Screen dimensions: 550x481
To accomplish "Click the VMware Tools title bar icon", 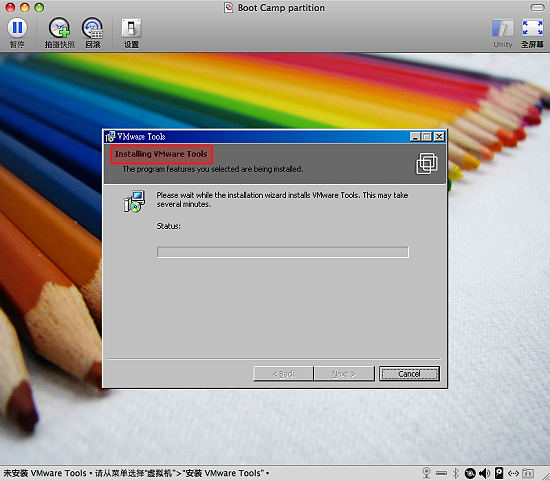I will (x=110, y=136).
